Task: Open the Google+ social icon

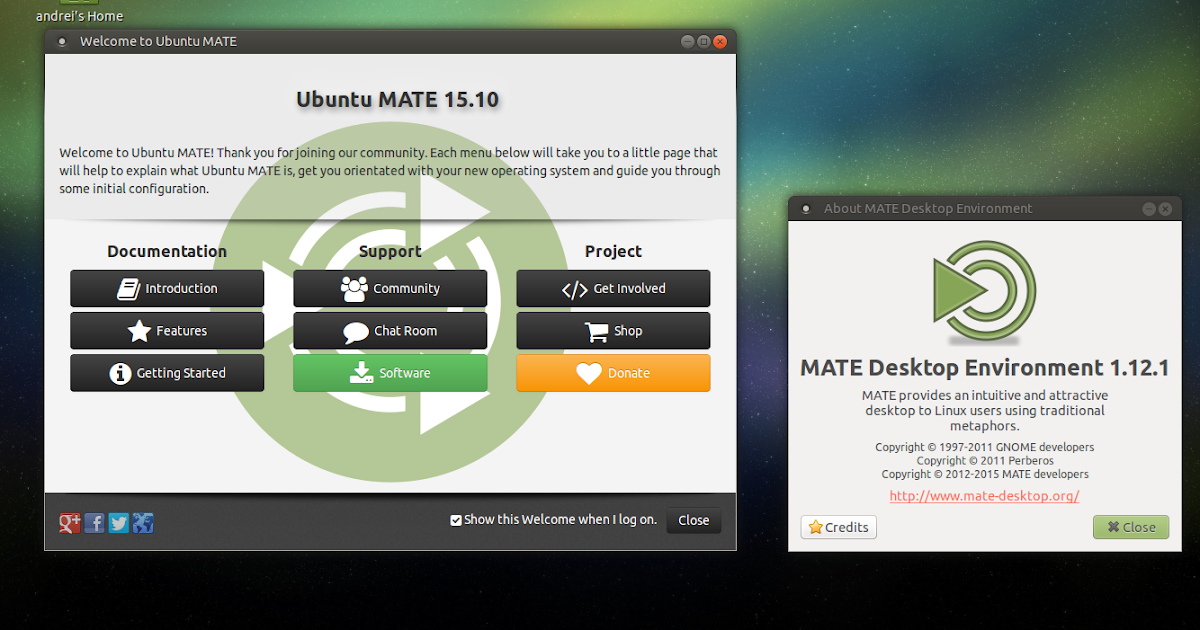Action: (69, 522)
